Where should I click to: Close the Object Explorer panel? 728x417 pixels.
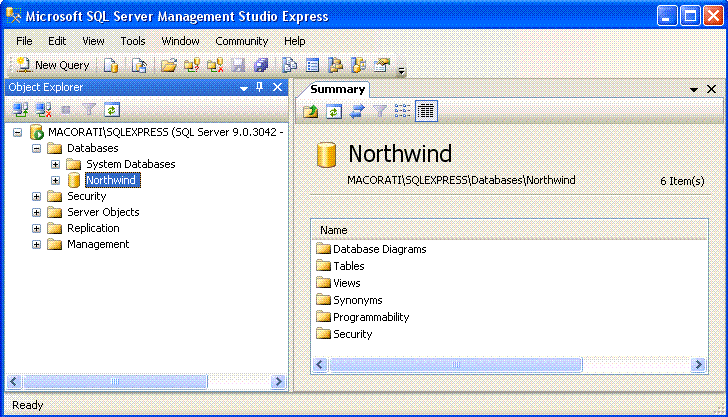277,87
